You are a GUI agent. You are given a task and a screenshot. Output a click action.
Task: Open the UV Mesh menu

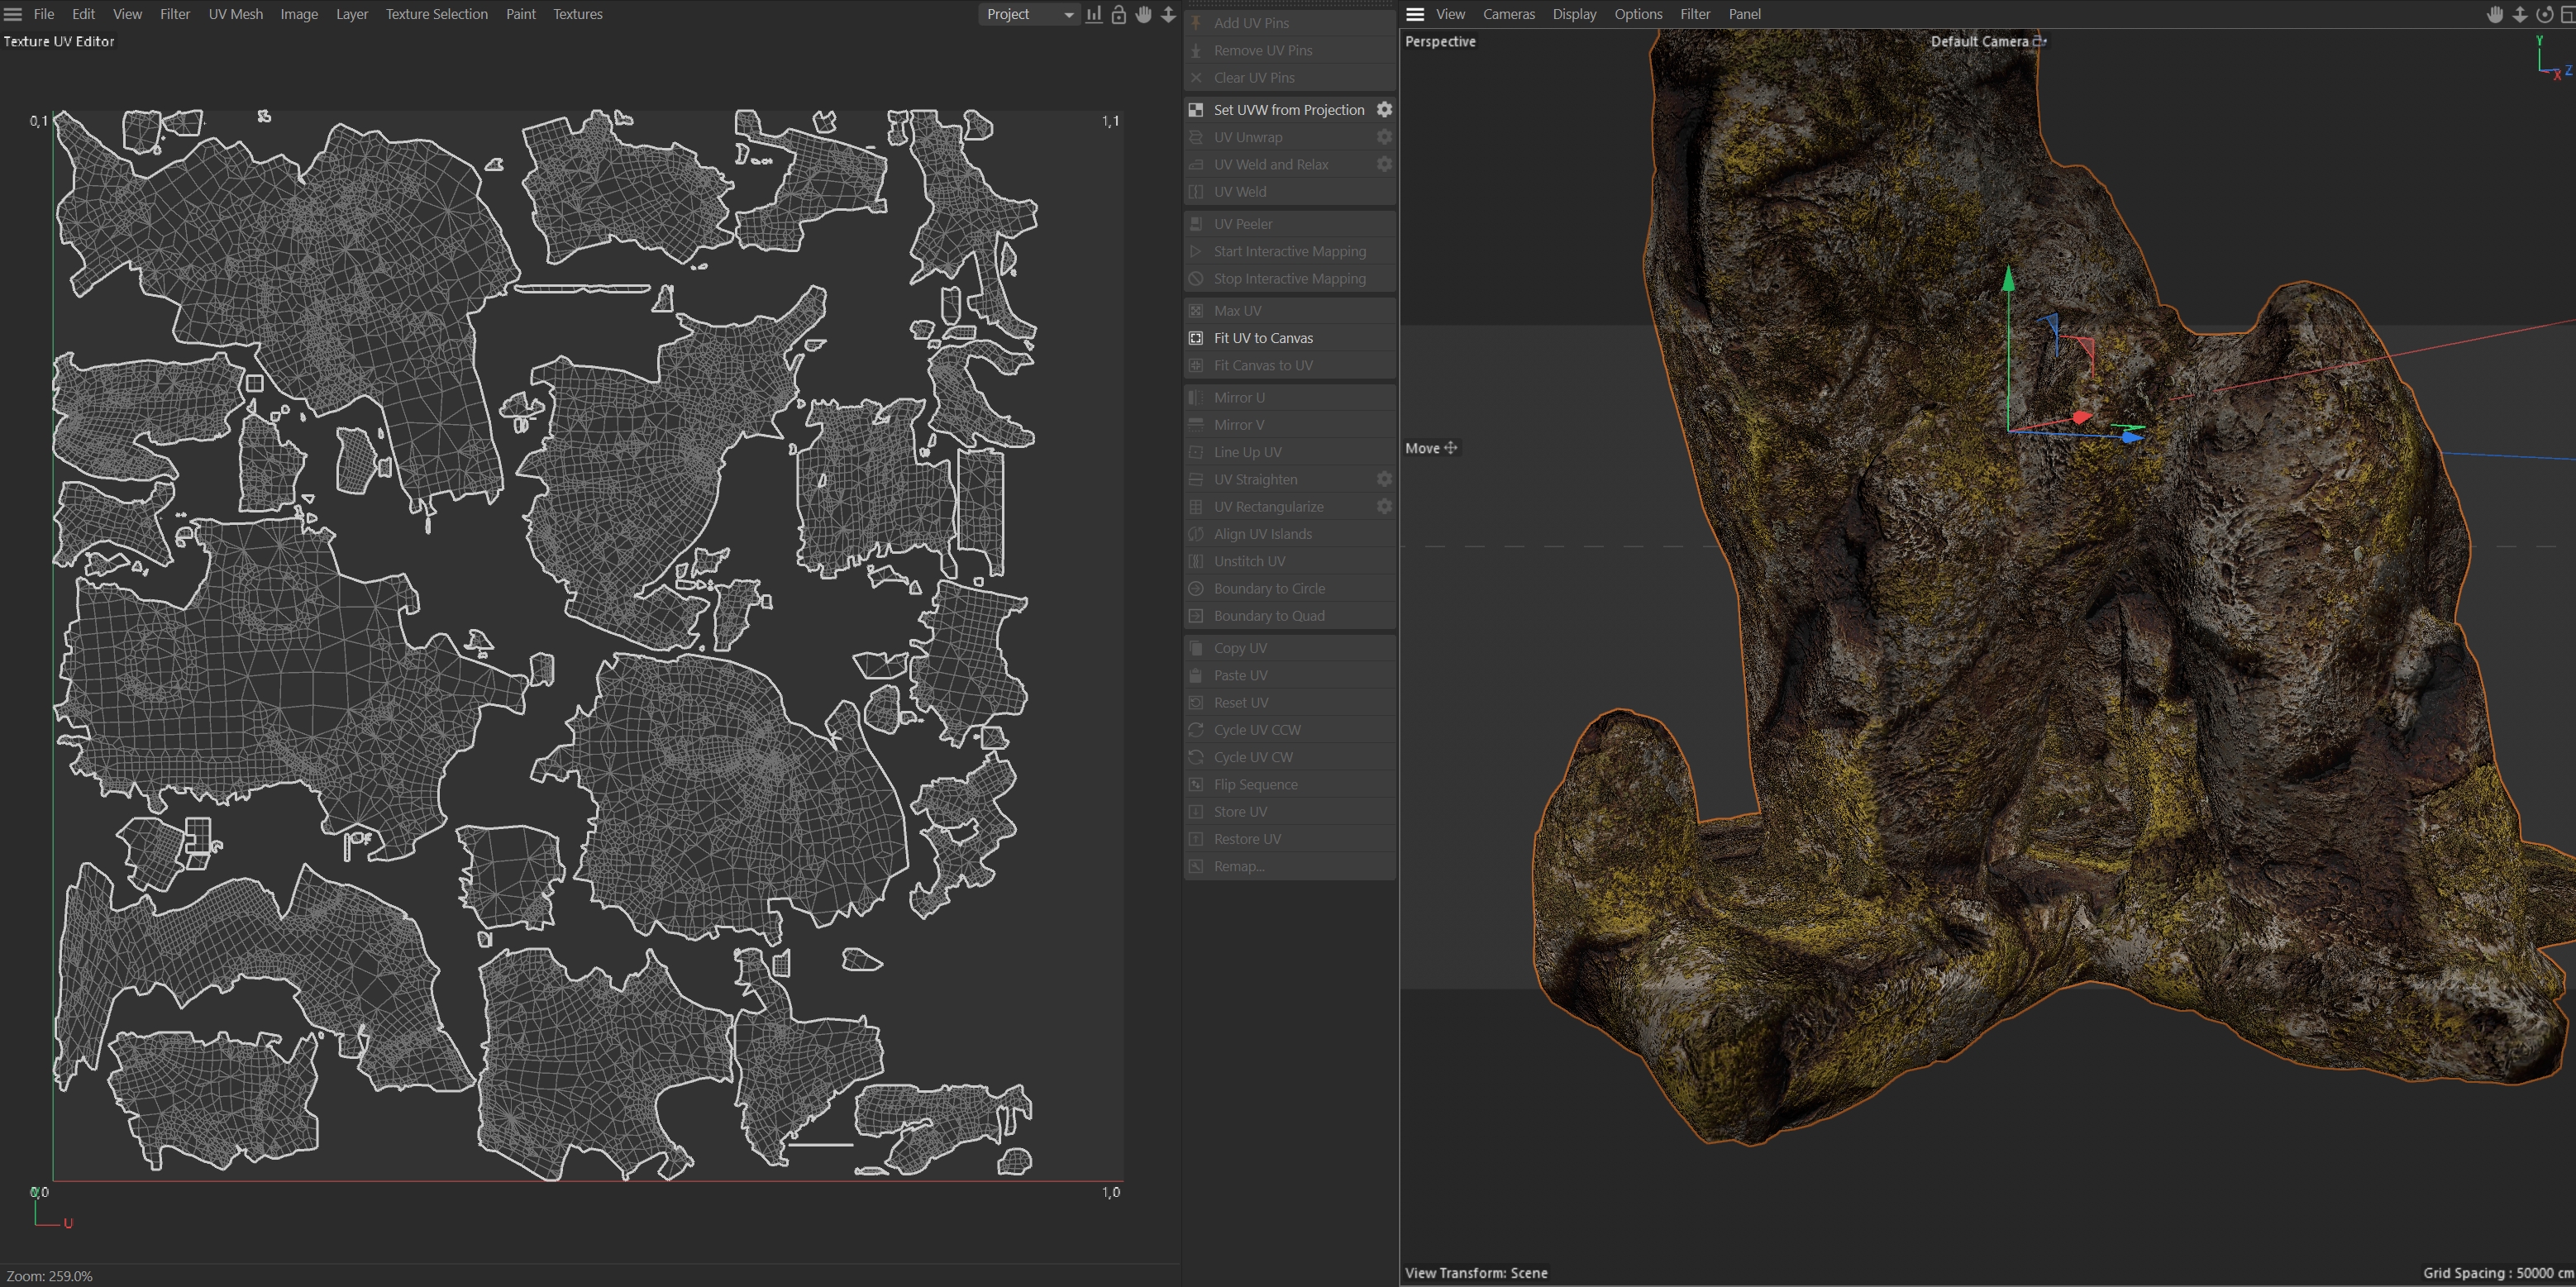click(x=235, y=14)
